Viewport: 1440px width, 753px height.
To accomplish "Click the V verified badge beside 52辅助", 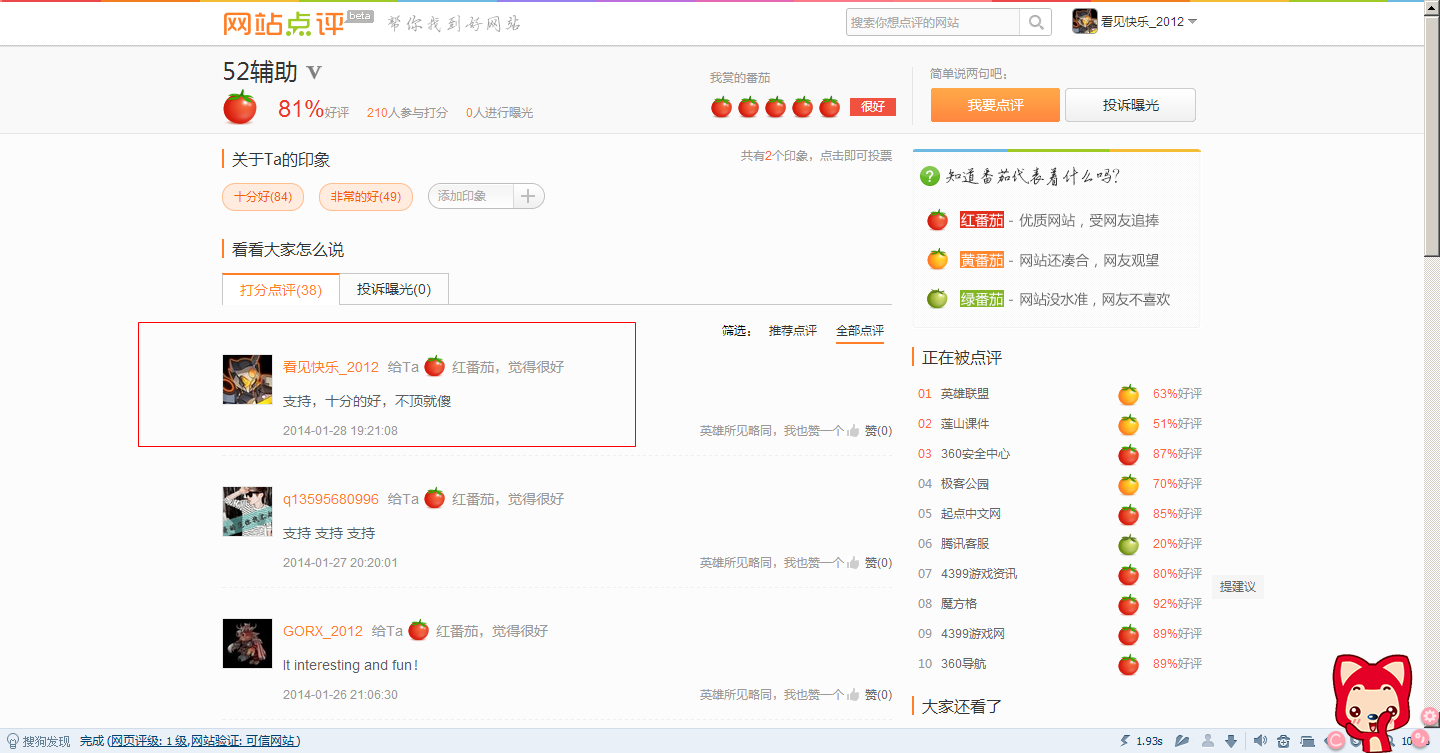I will pos(314,72).
